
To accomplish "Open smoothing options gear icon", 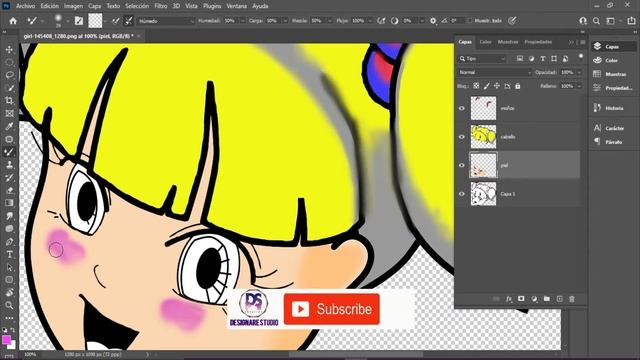I will point(433,21).
